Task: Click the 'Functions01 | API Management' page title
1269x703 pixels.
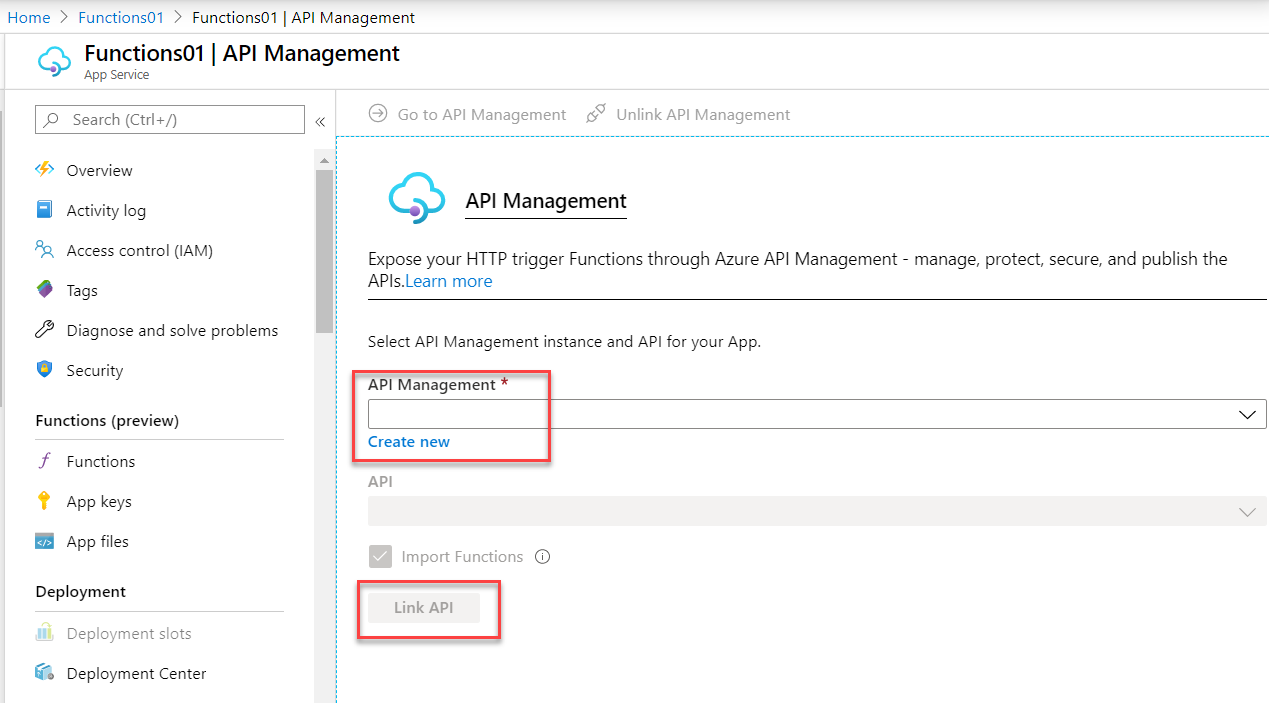Action: [242, 53]
